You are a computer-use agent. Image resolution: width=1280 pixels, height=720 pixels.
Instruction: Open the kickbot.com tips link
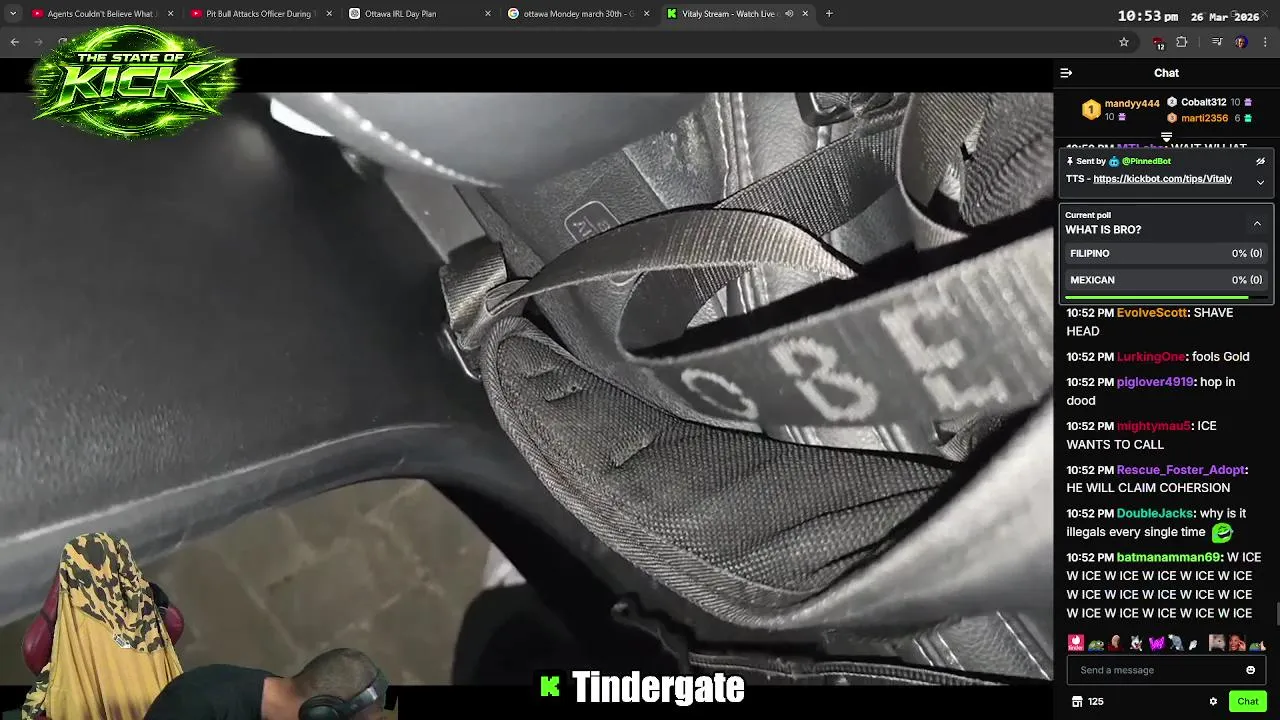(x=1162, y=179)
